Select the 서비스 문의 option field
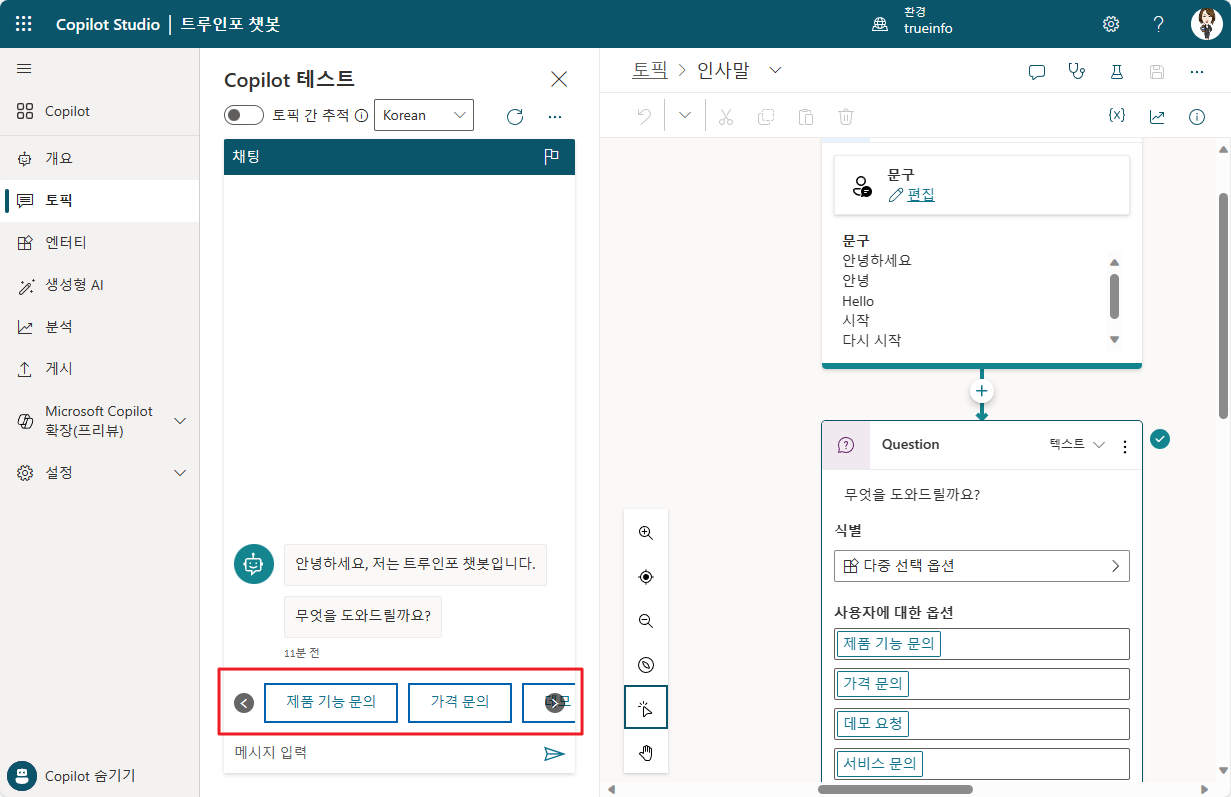Viewport: 1231px width, 797px height. click(x=982, y=764)
